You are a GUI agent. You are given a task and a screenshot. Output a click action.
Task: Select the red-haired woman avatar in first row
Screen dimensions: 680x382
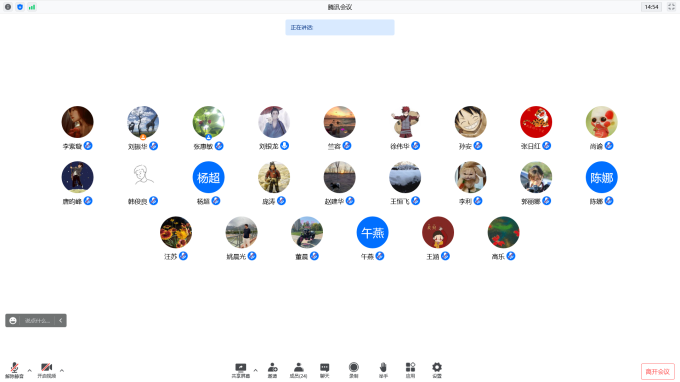(x=78, y=122)
